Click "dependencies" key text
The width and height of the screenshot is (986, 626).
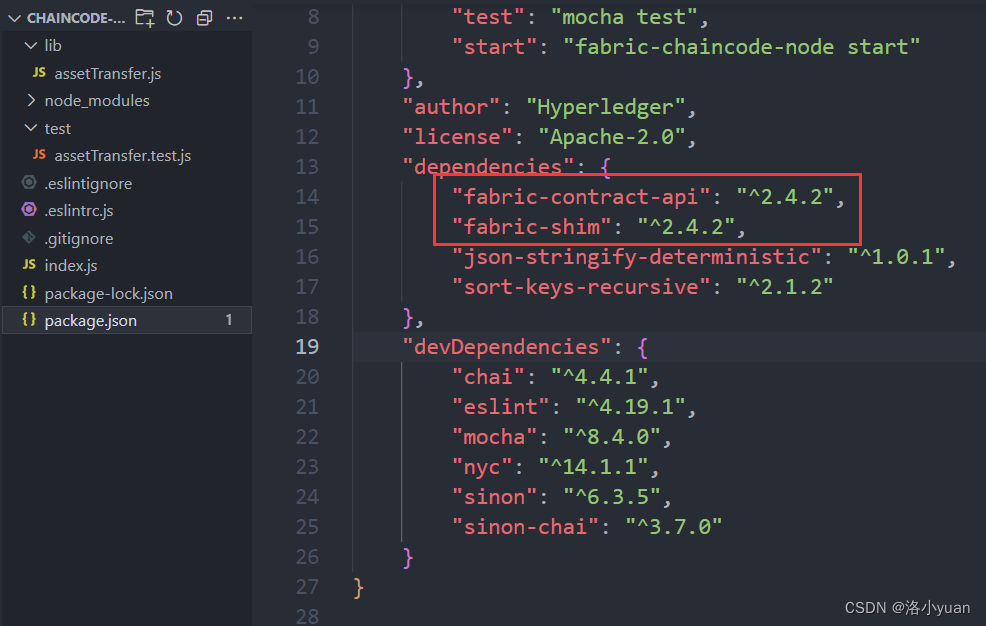click(489, 167)
